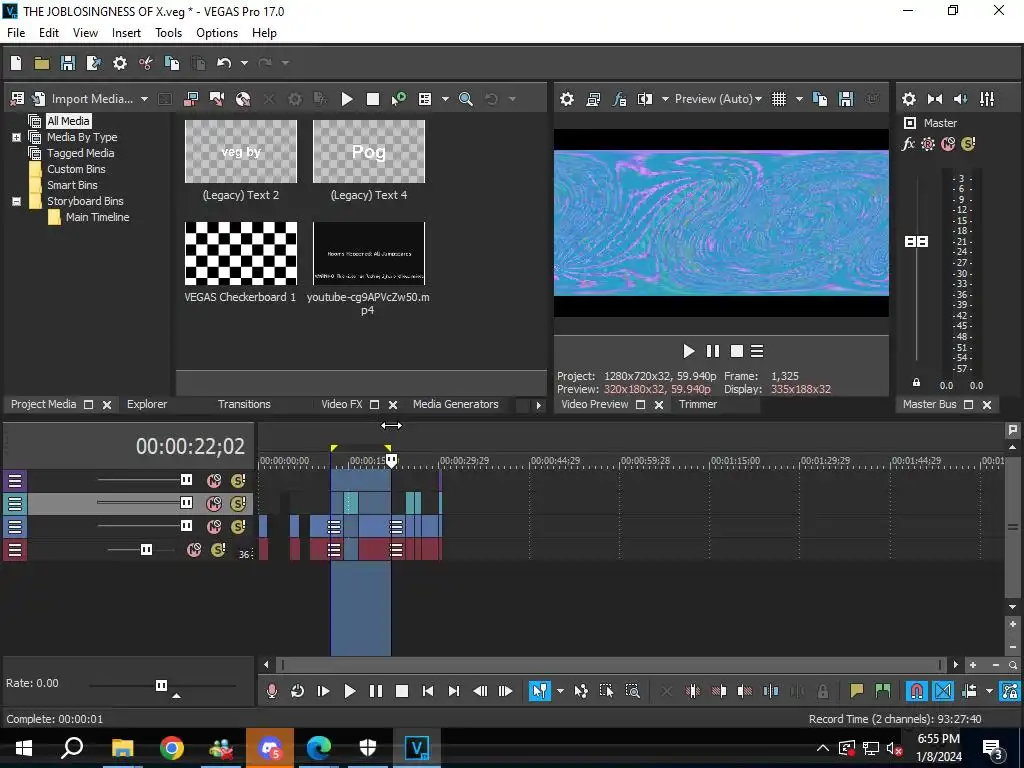Click the New project icon

pyautogui.click(x=16, y=63)
